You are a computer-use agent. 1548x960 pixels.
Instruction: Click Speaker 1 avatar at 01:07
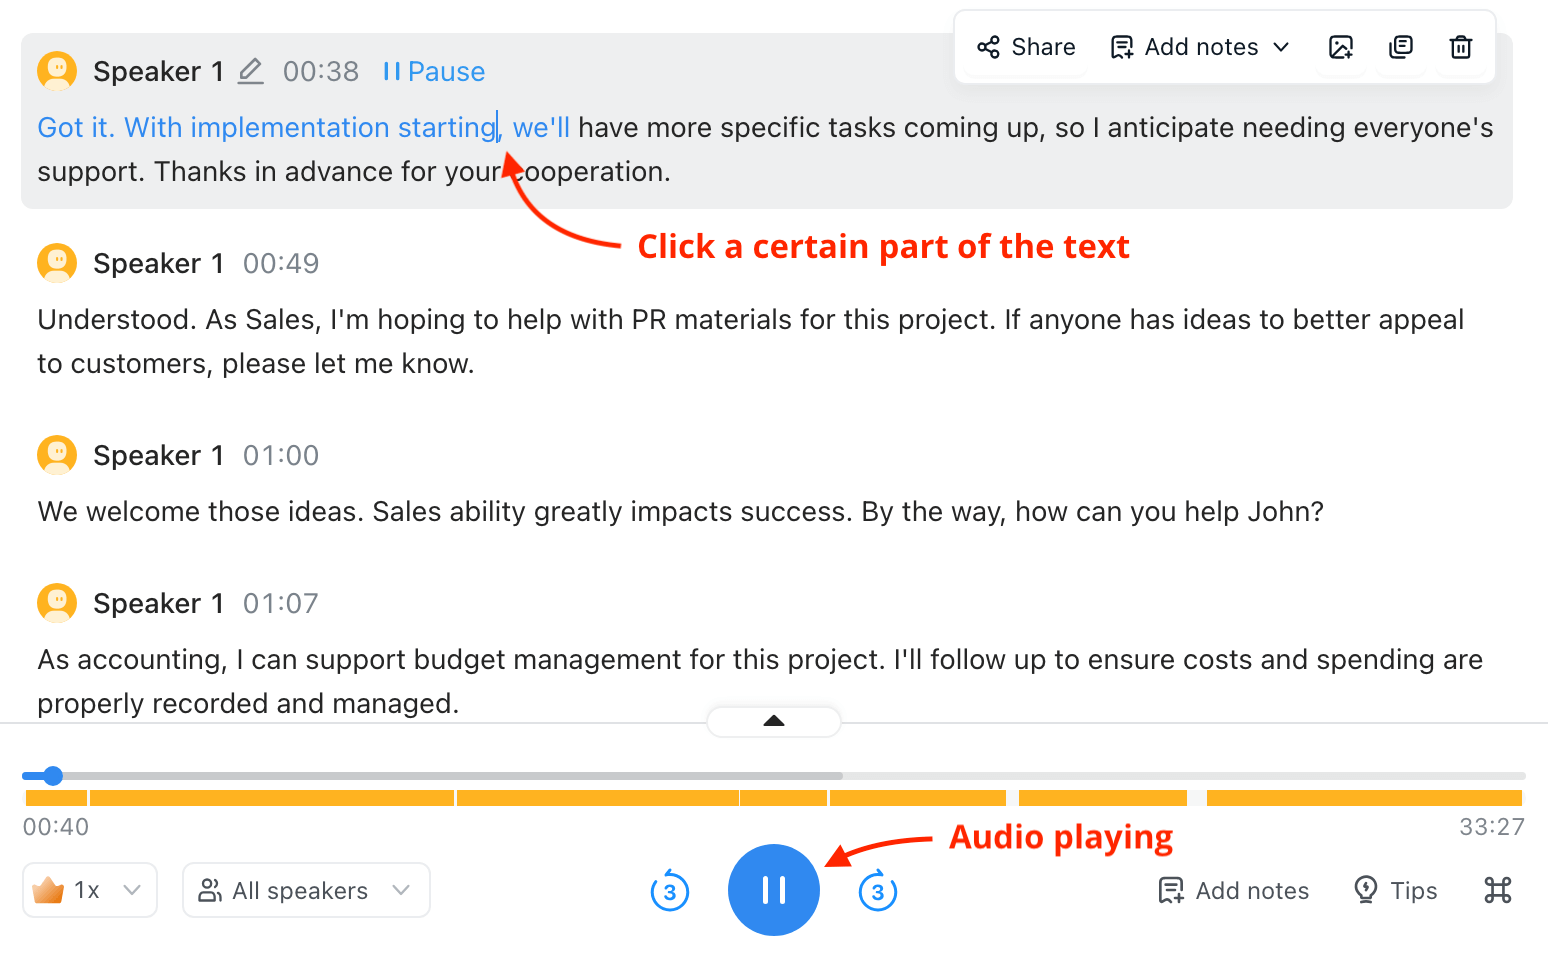click(56, 602)
